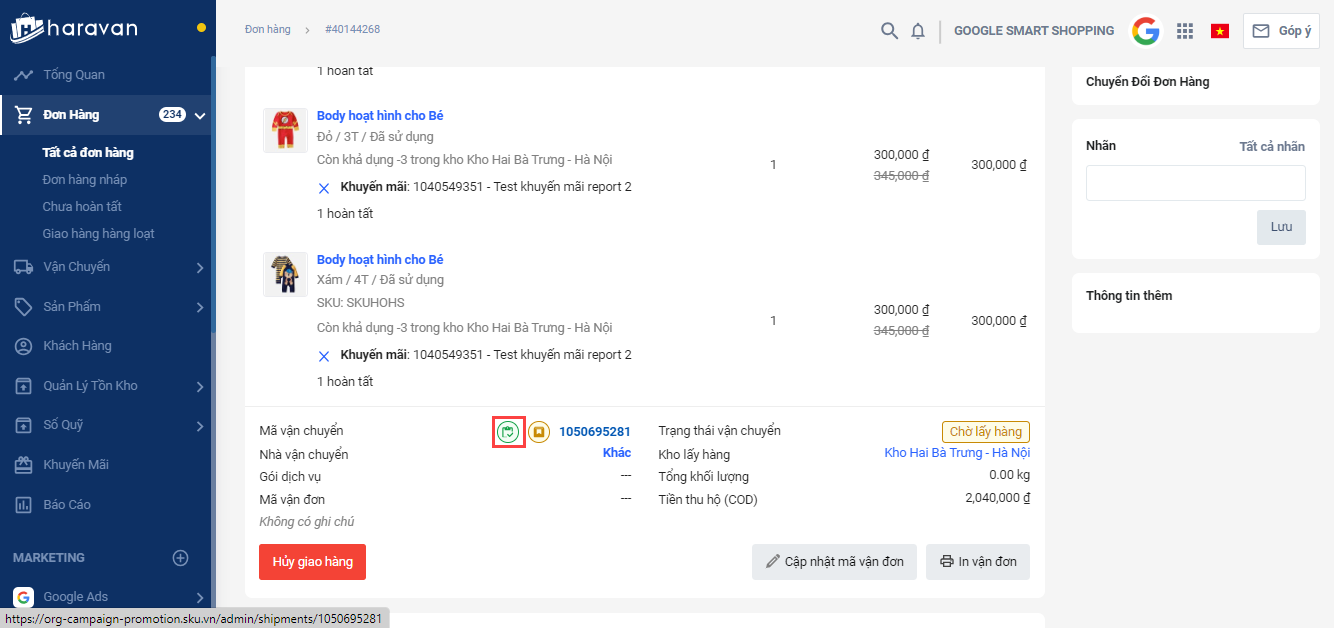Click the Nhãn tags input field
This screenshot has height=628, width=1334.
1195,183
